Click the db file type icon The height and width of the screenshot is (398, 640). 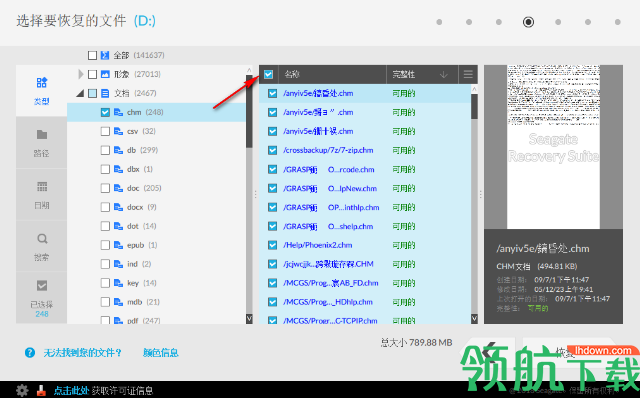(118, 150)
